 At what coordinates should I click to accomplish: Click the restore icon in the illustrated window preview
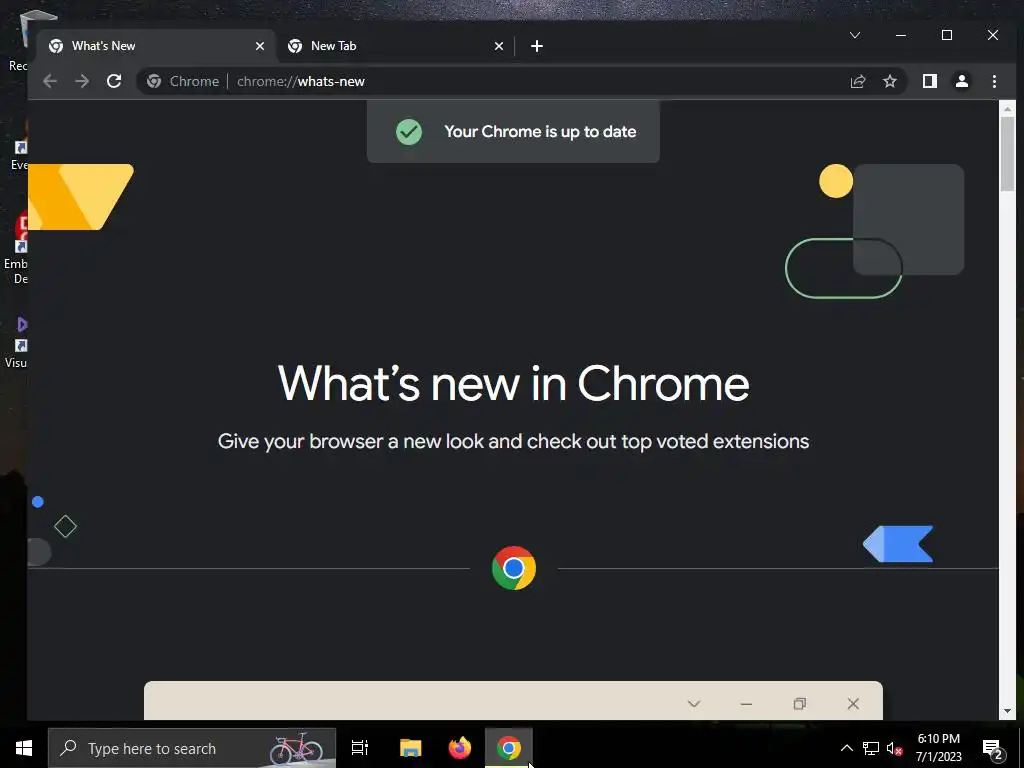(x=799, y=703)
